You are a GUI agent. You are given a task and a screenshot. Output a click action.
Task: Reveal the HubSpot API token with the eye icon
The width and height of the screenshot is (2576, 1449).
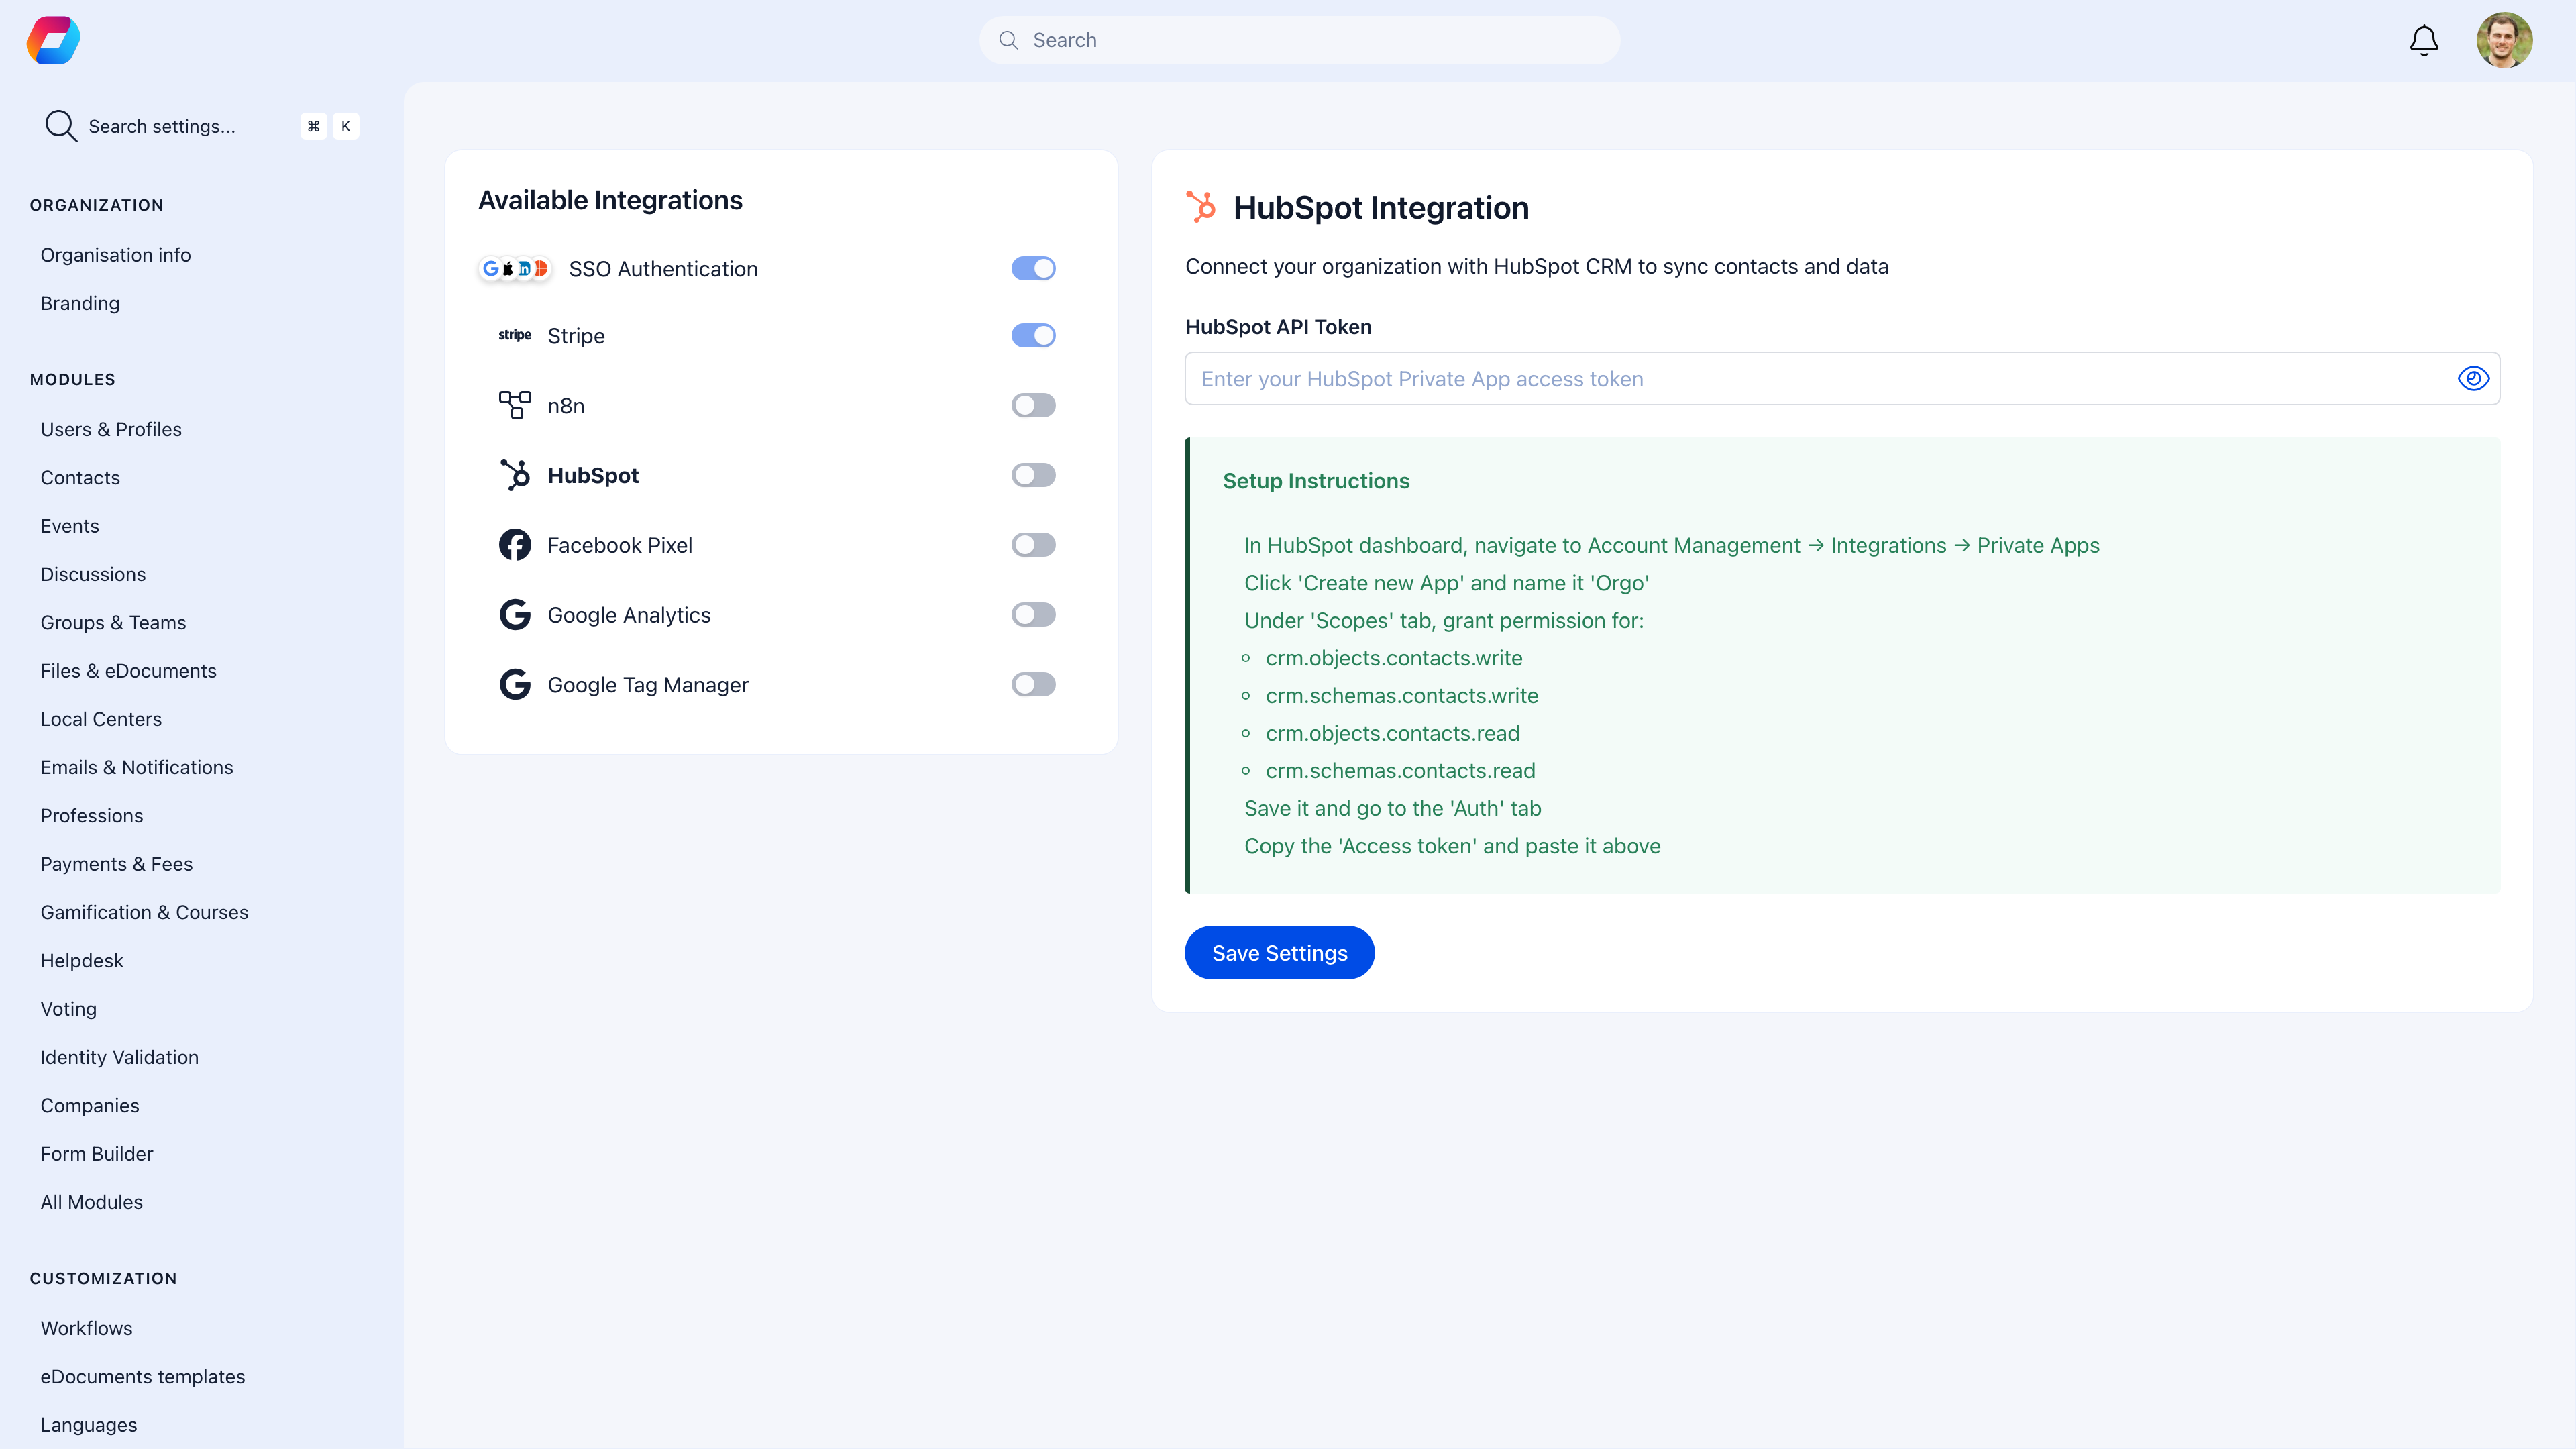pyautogui.click(x=2474, y=378)
